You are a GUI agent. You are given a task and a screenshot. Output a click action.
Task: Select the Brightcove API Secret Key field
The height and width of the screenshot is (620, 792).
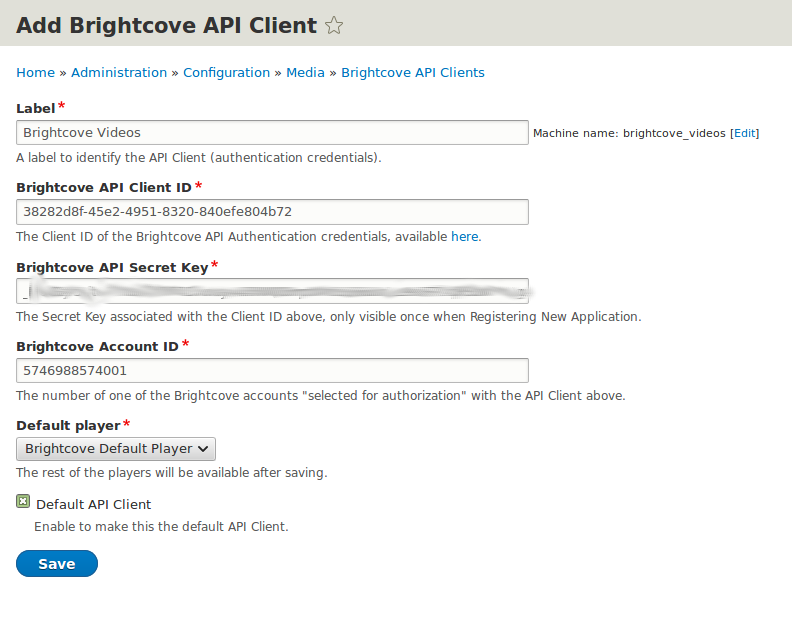272,291
